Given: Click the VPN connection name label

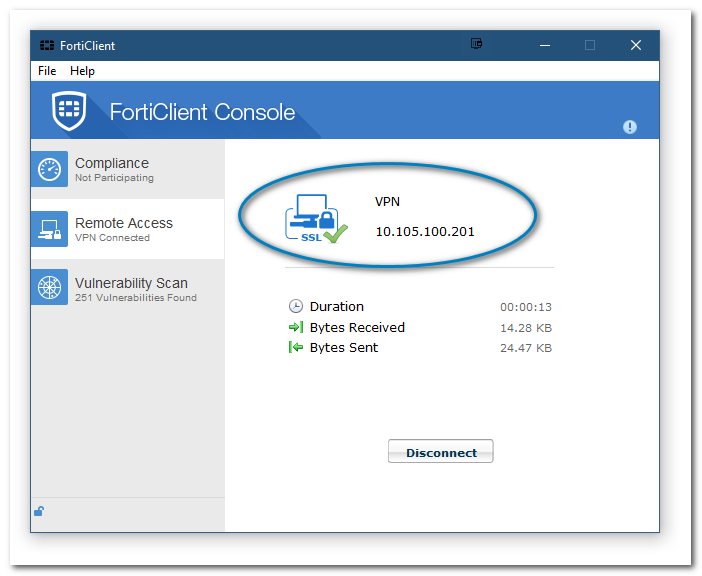Looking at the screenshot, I should point(387,201).
